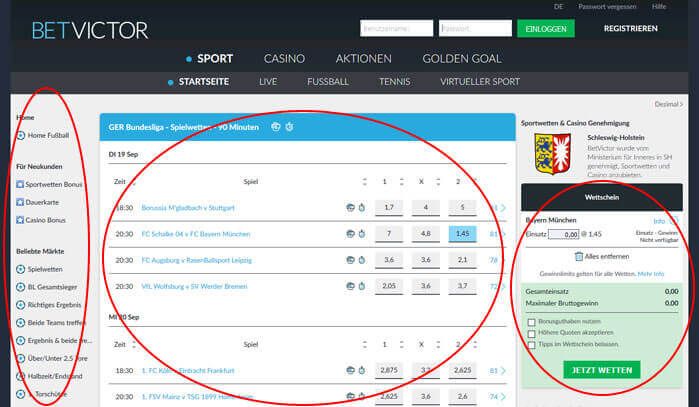
Task: Click the Sportwetten Bonus star icon
Action: pos(20,184)
